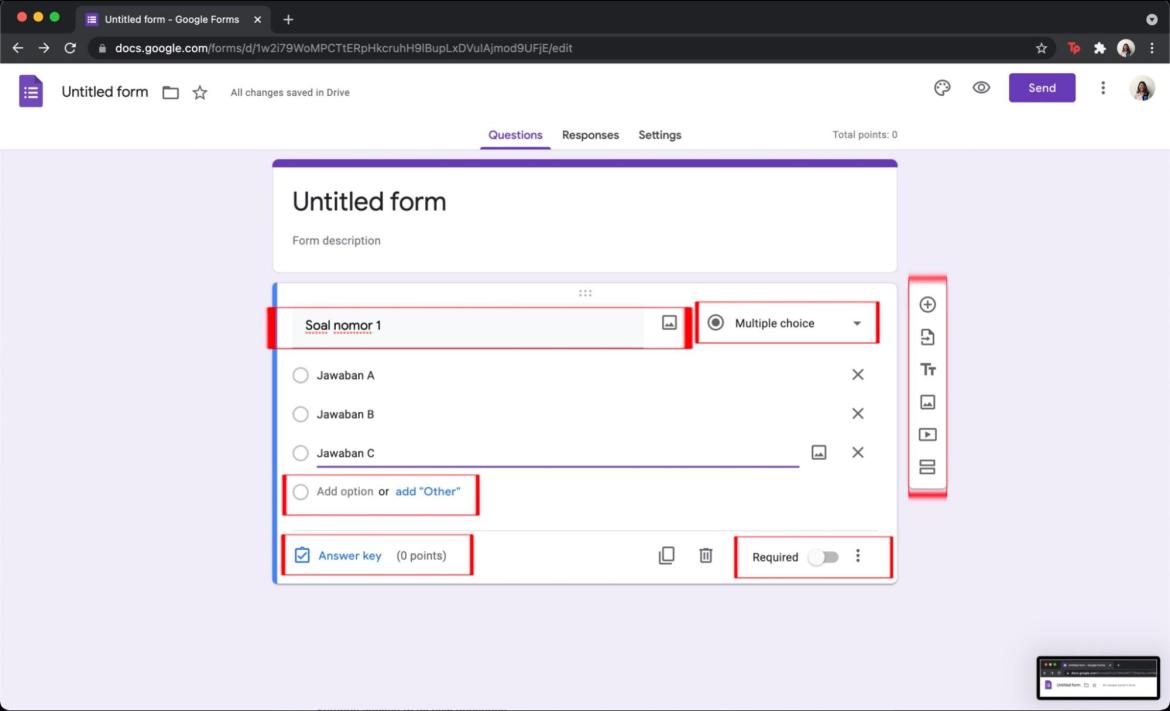Duplicate the question with the copy icon
The width and height of the screenshot is (1170, 711).
[667, 555]
